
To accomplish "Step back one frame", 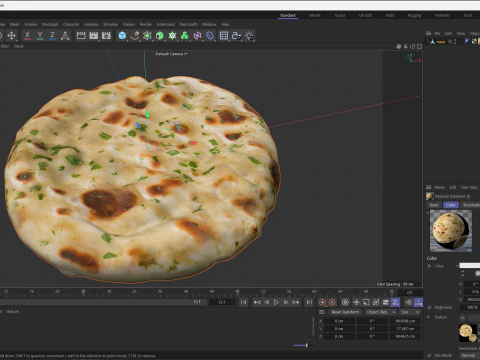I will [267, 302].
